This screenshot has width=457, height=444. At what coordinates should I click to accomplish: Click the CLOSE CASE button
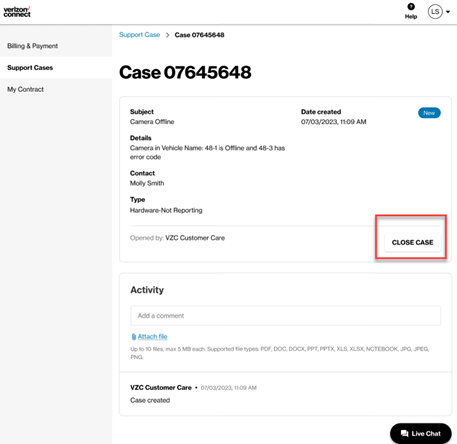[x=412, y=242]
